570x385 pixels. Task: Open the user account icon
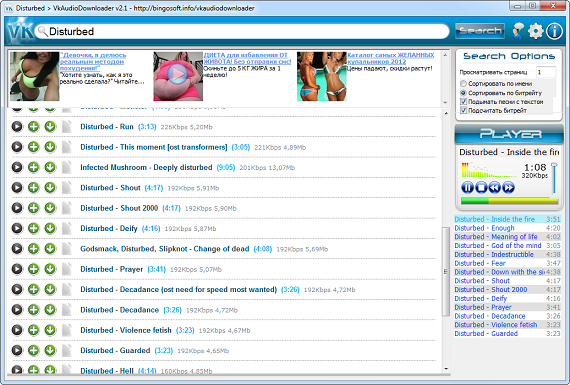click(x=518, y=31)
